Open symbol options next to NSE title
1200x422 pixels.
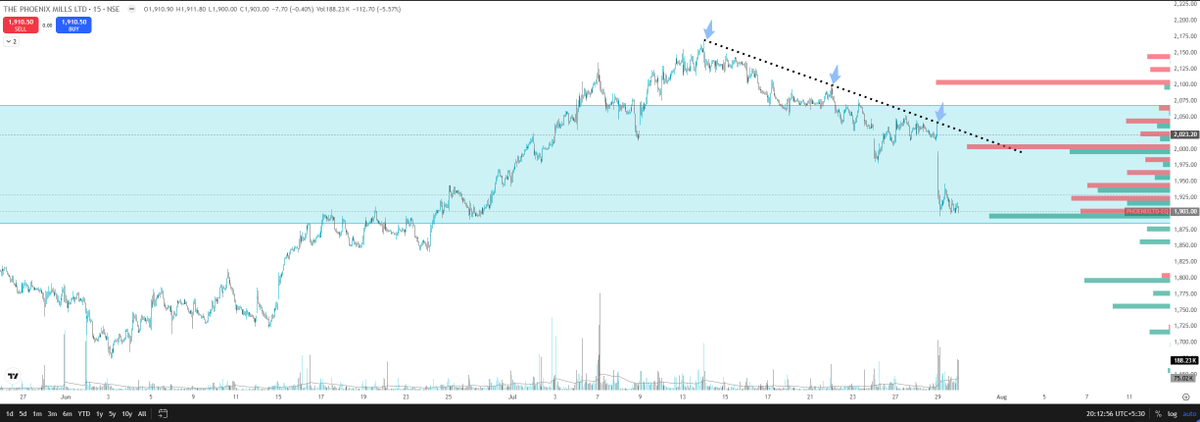tap(133, 7)
